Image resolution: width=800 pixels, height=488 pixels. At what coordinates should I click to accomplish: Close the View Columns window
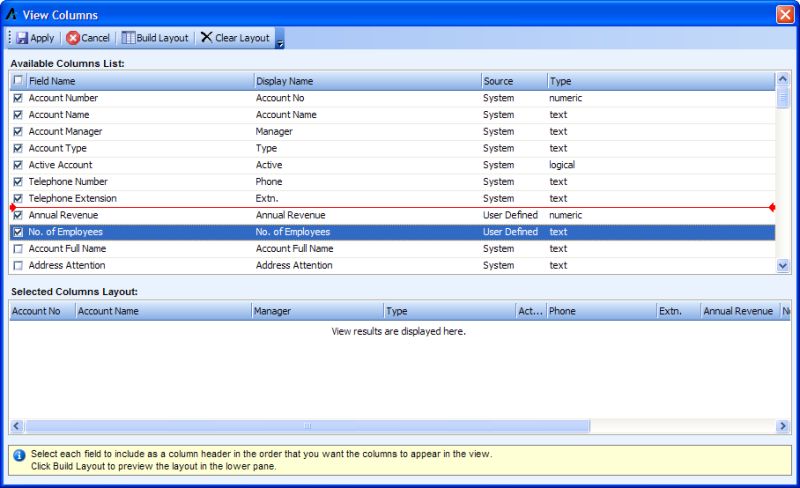785,14
